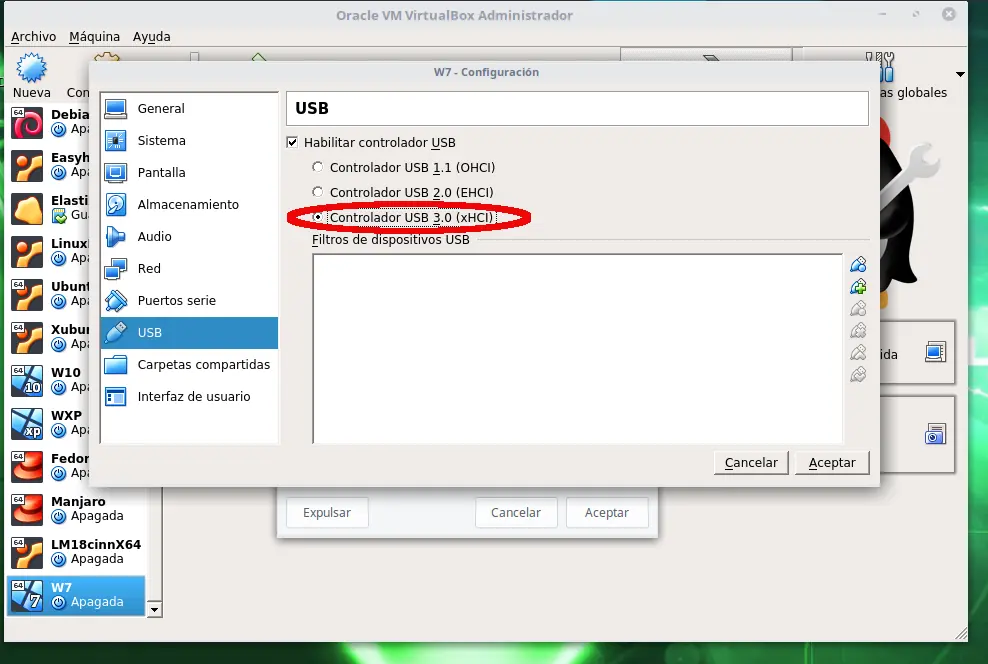Screen dimensions: 988x664
Task: Open the Máquina menu
Action: pyautogui.click(x=95, y=37)
